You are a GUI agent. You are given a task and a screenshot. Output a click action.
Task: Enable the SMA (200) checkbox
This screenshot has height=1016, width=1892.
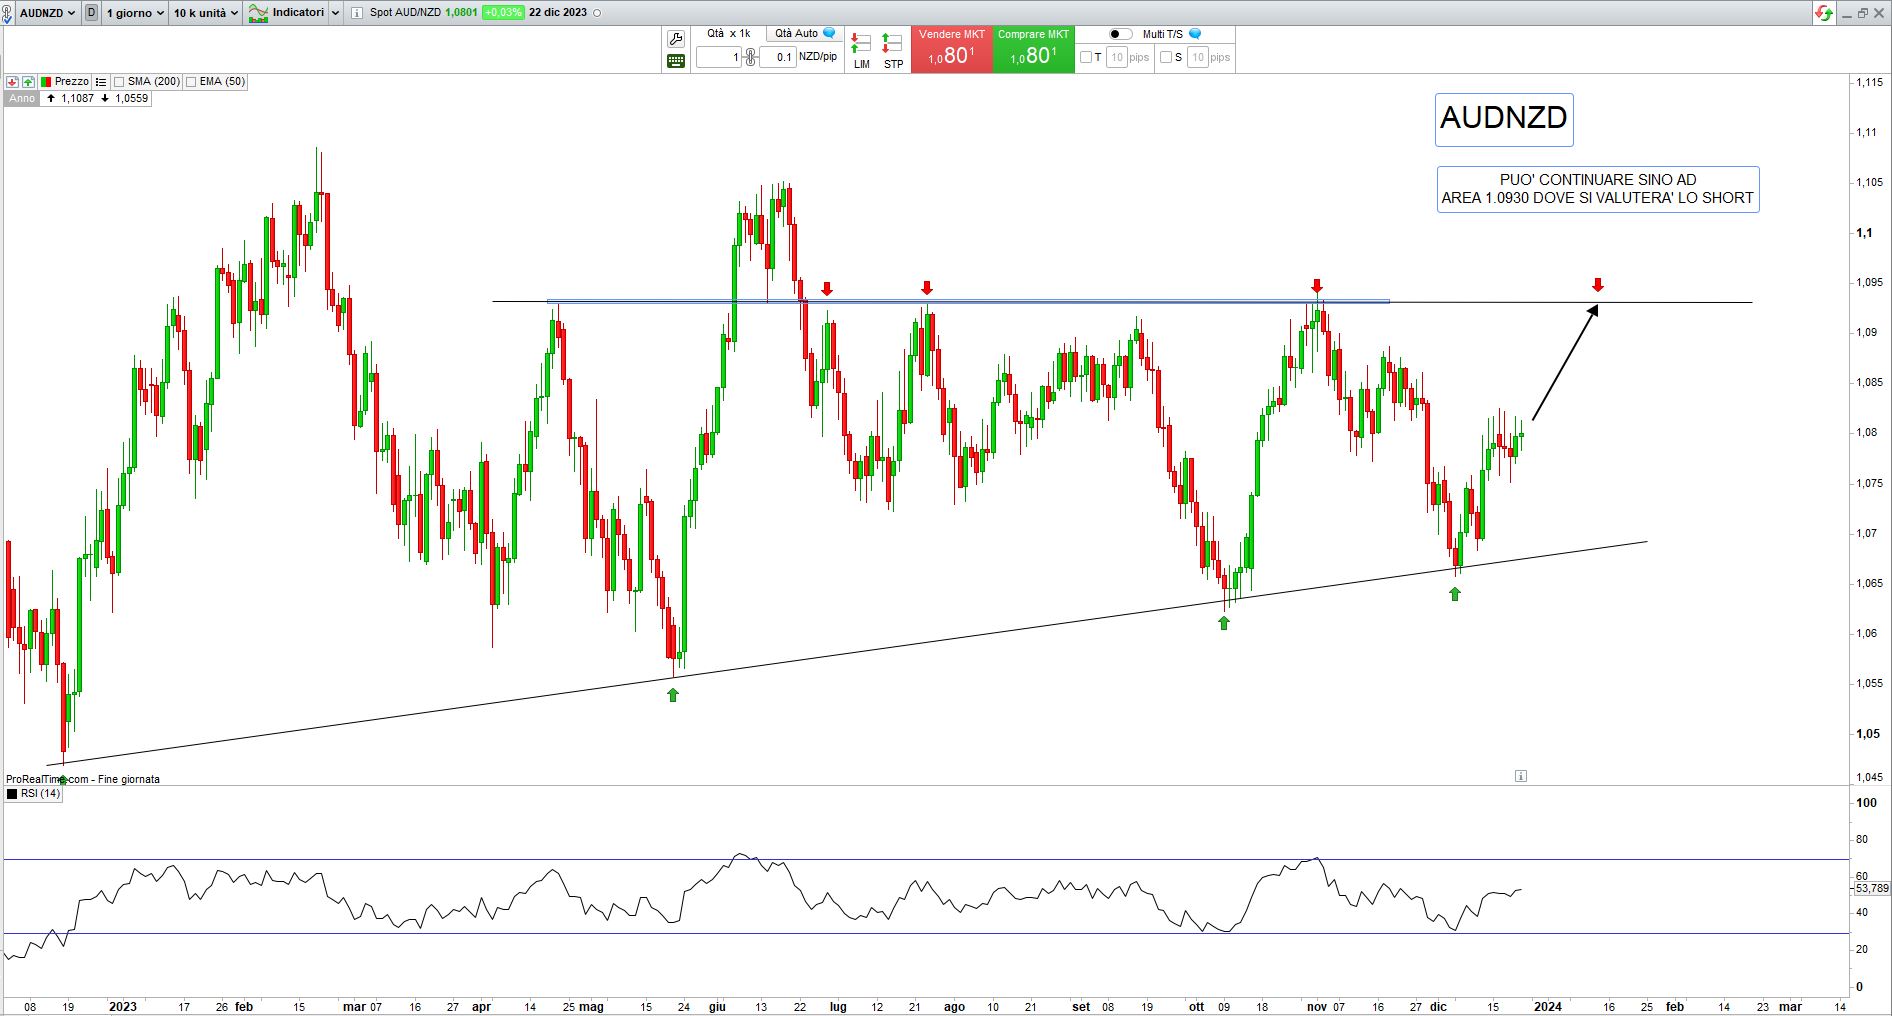(x=119, y=82)
